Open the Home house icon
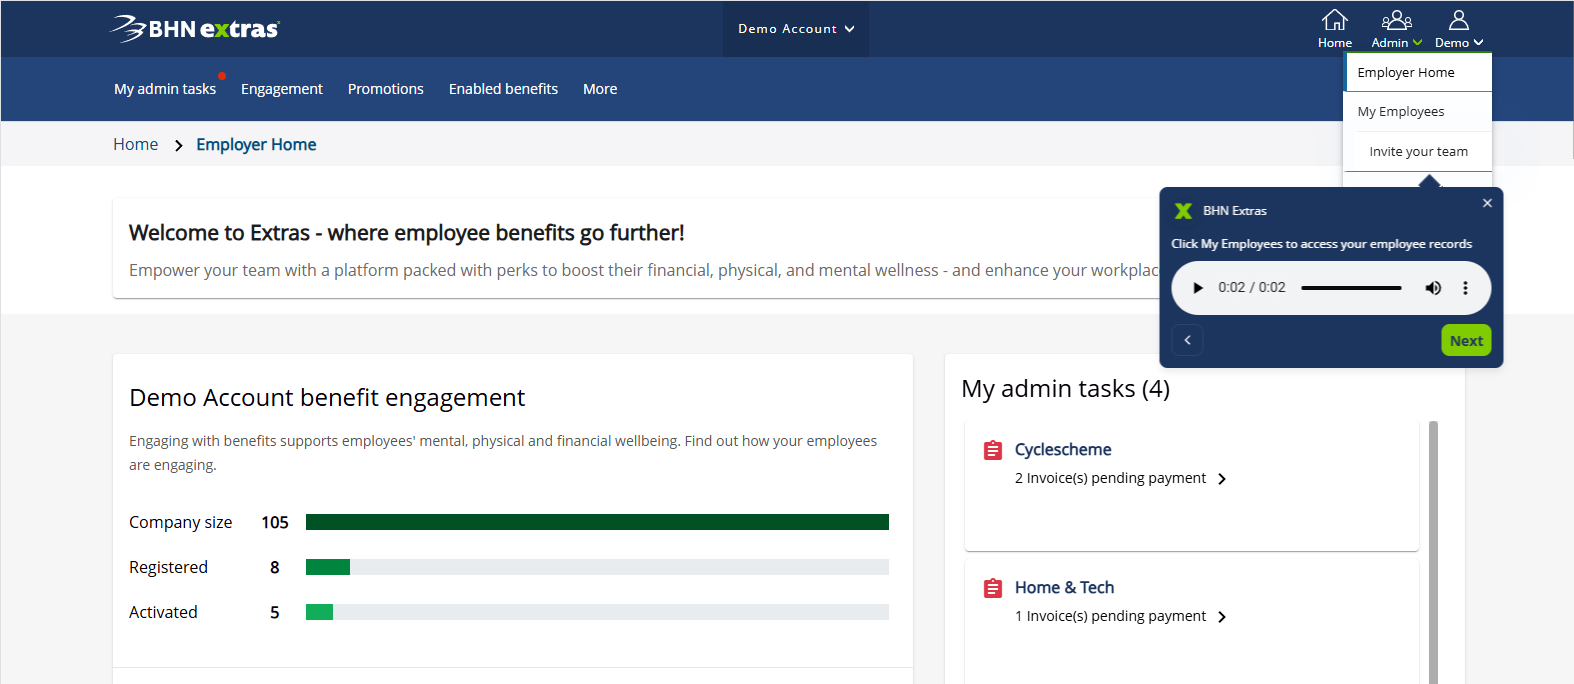Screen dimensions: 1574x684 pyautogui.click(x=1334, y=20)
